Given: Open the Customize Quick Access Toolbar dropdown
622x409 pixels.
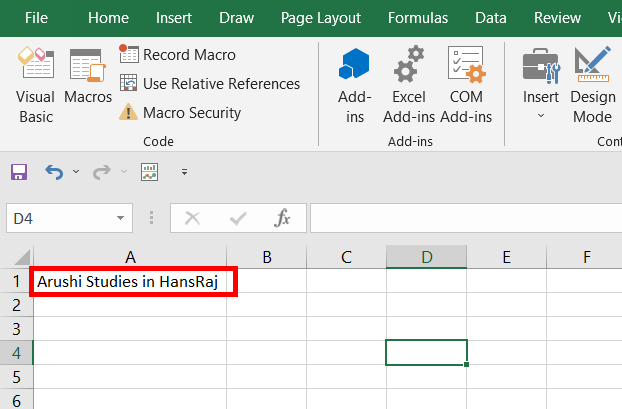Looking at the screenshot, I should [x=184, y=172].
